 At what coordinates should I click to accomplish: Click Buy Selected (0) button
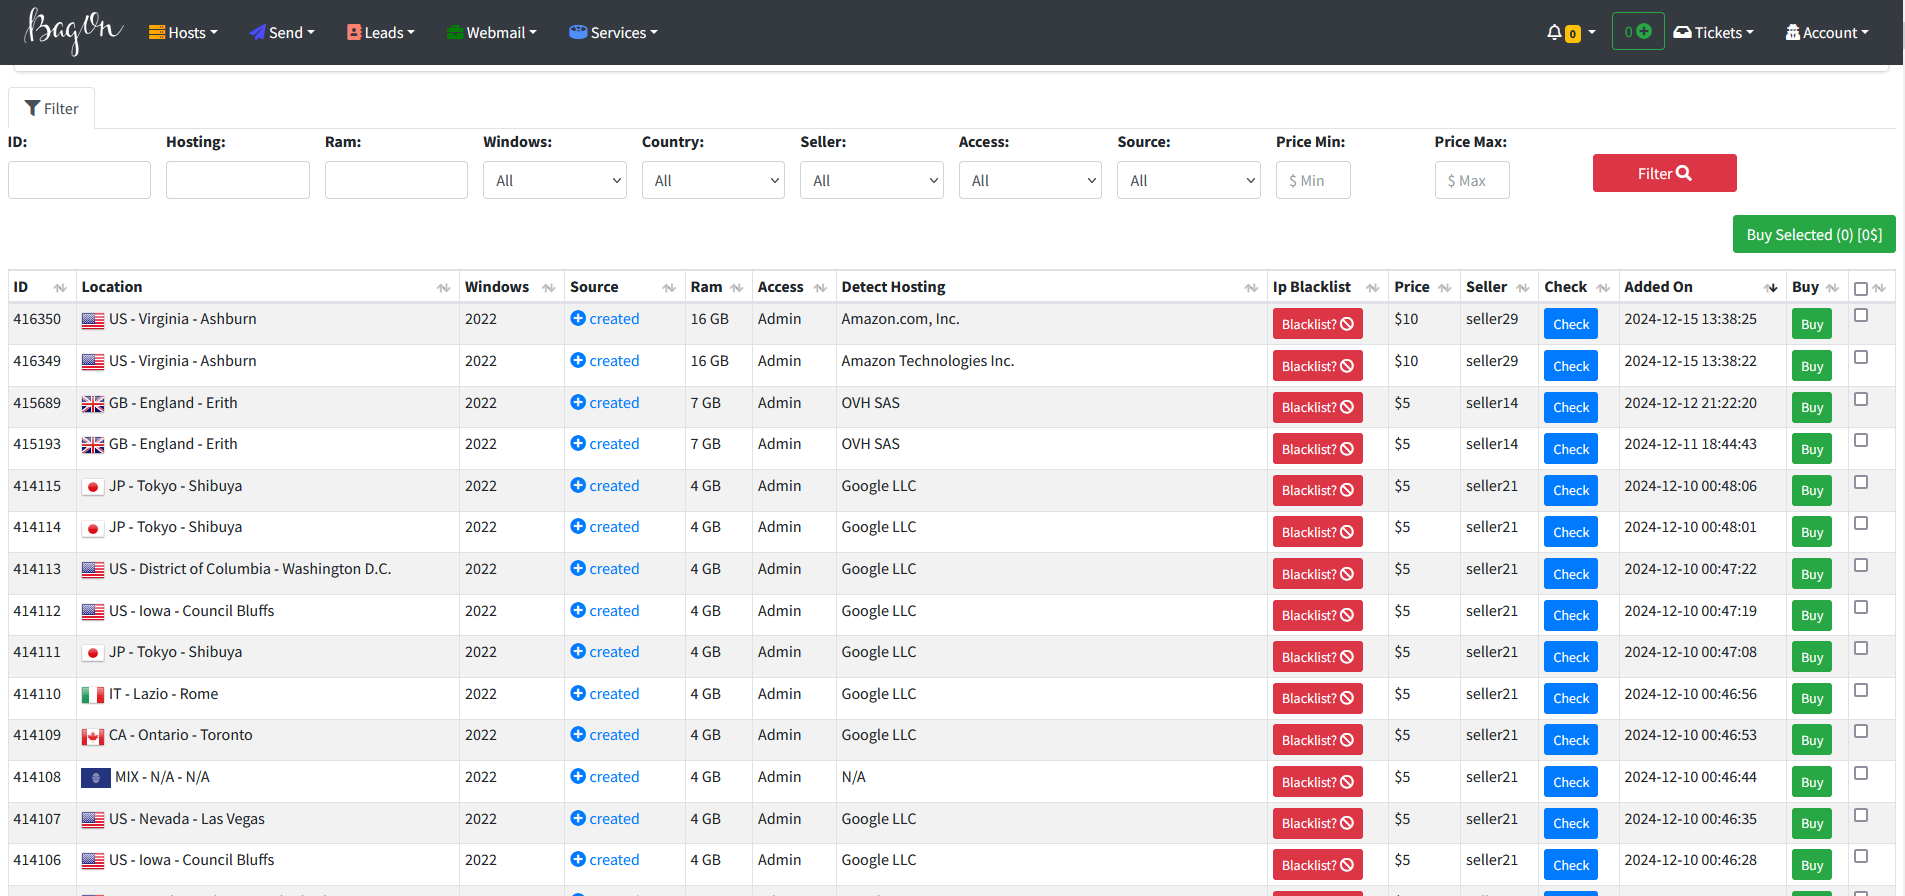pos(1814,235)
